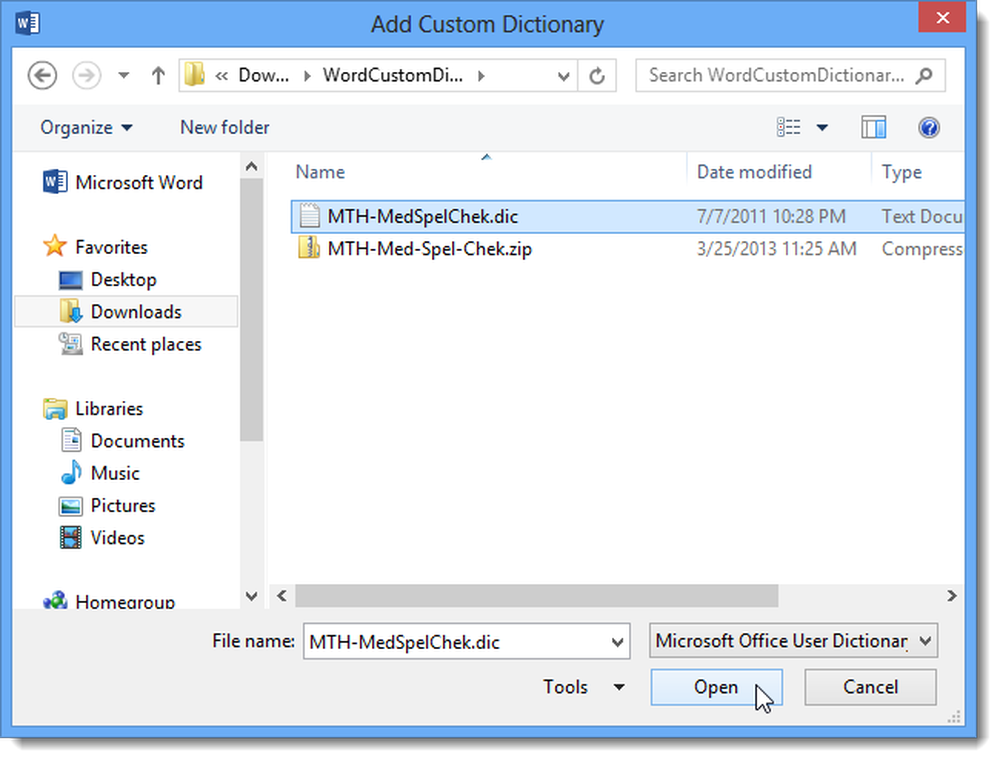Select Homegroup in navigation pane
This screenshot has height=761, width=1000.
click(x=124, y=601)
